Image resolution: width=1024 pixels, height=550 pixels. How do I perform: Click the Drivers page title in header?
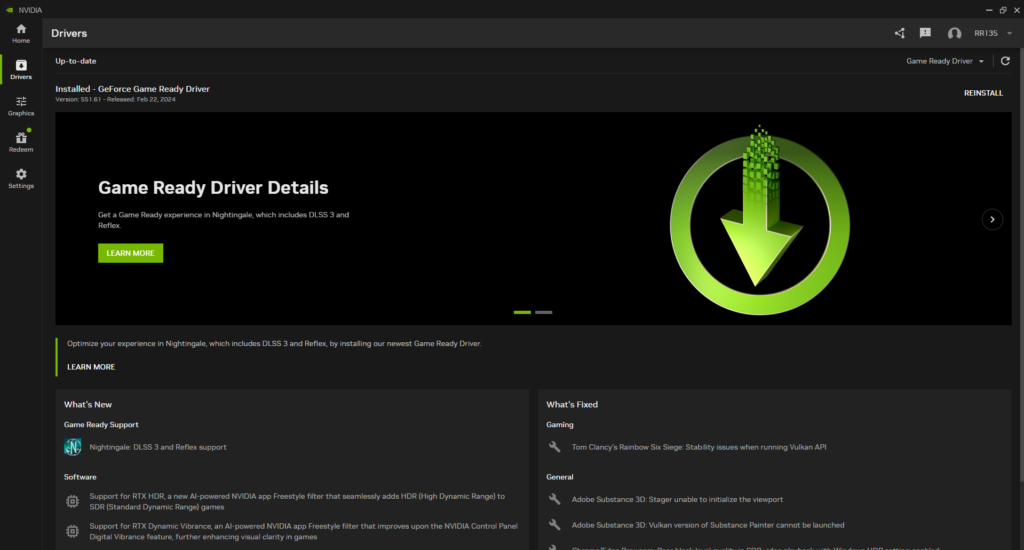click(x=69, y=33)
